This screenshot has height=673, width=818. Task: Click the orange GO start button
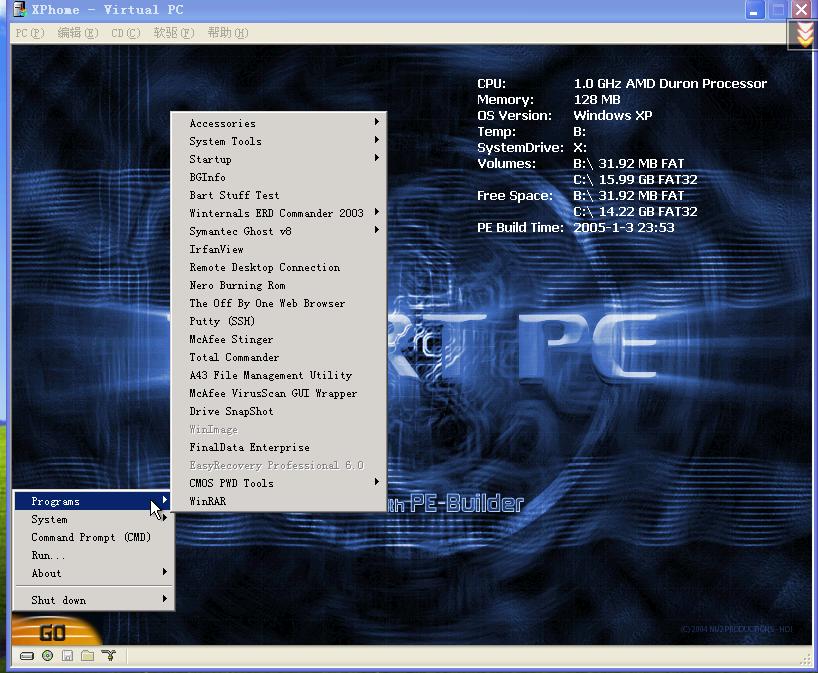[x=54, y=632]
